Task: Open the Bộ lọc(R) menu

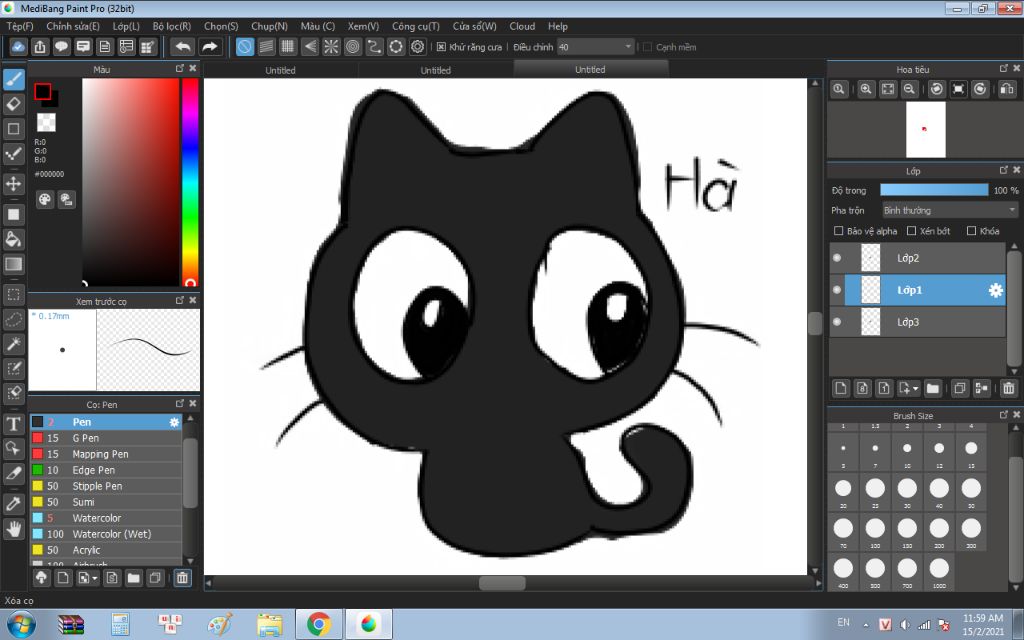Action: [x=172, y=26]
